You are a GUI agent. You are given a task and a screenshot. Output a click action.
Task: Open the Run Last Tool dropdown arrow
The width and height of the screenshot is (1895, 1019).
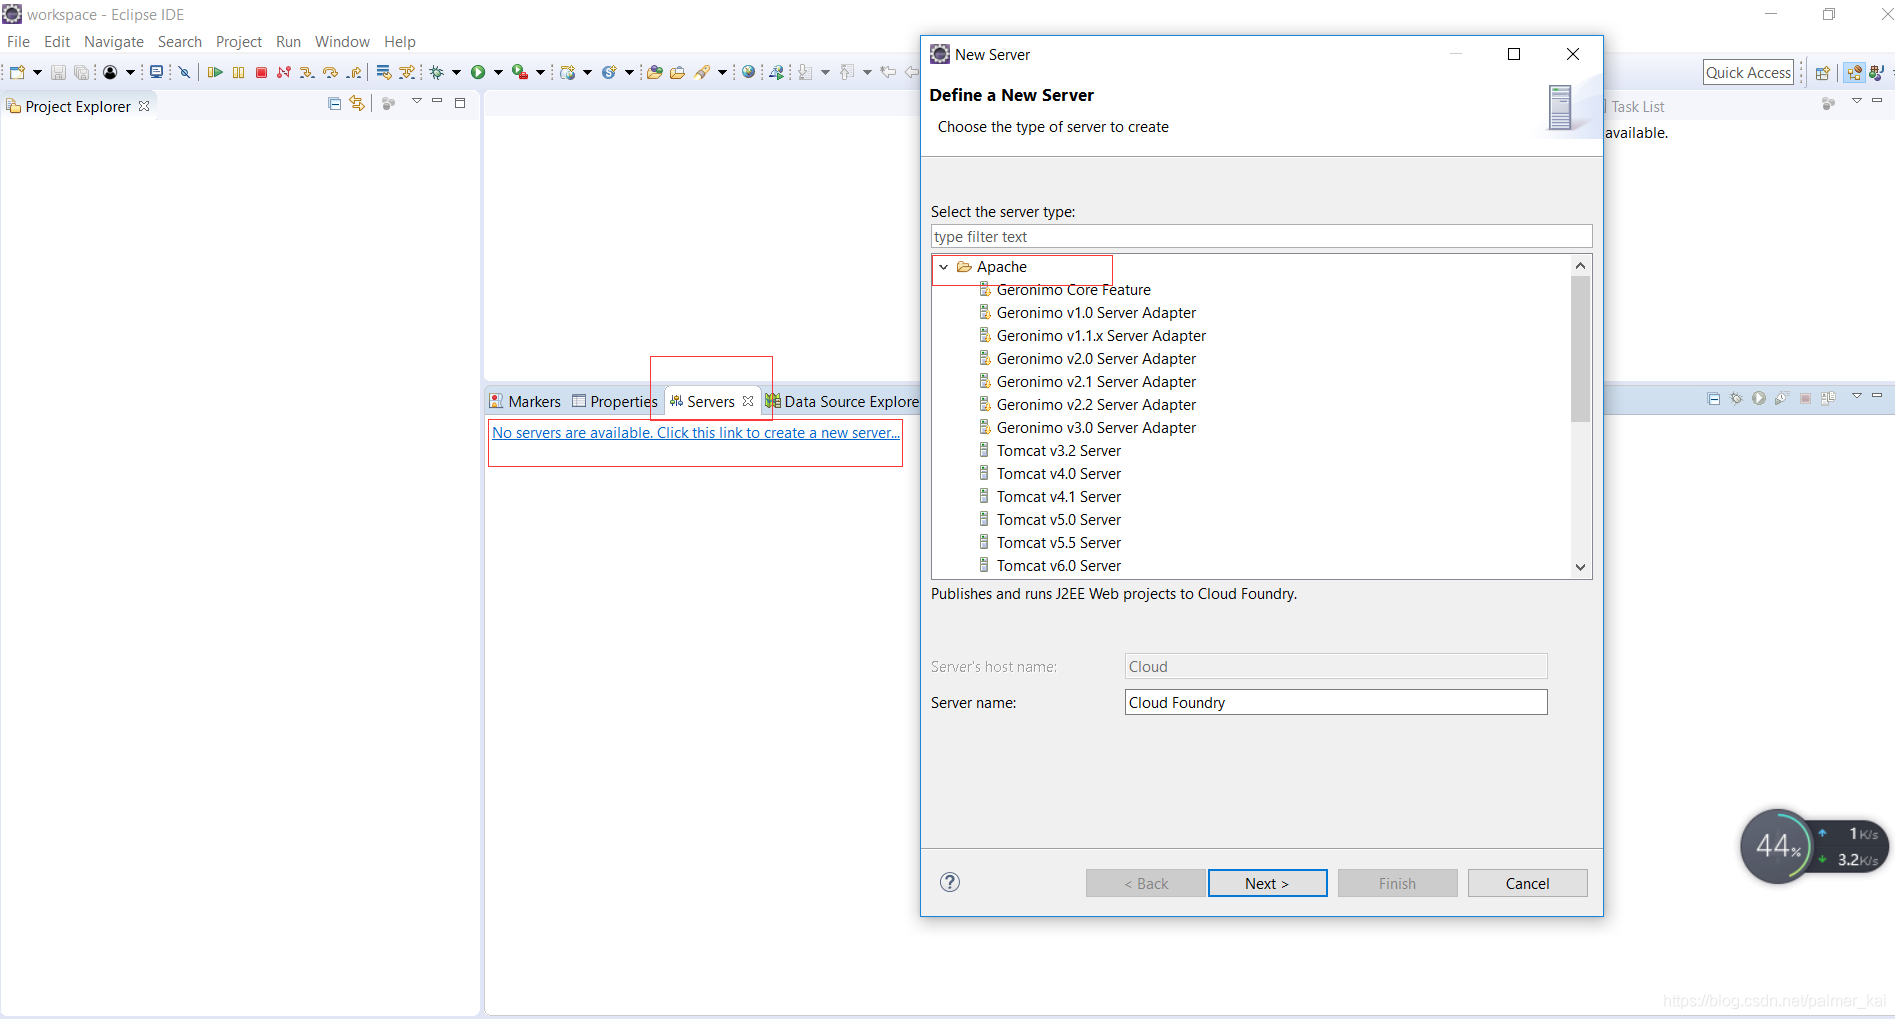click(540, 72)
